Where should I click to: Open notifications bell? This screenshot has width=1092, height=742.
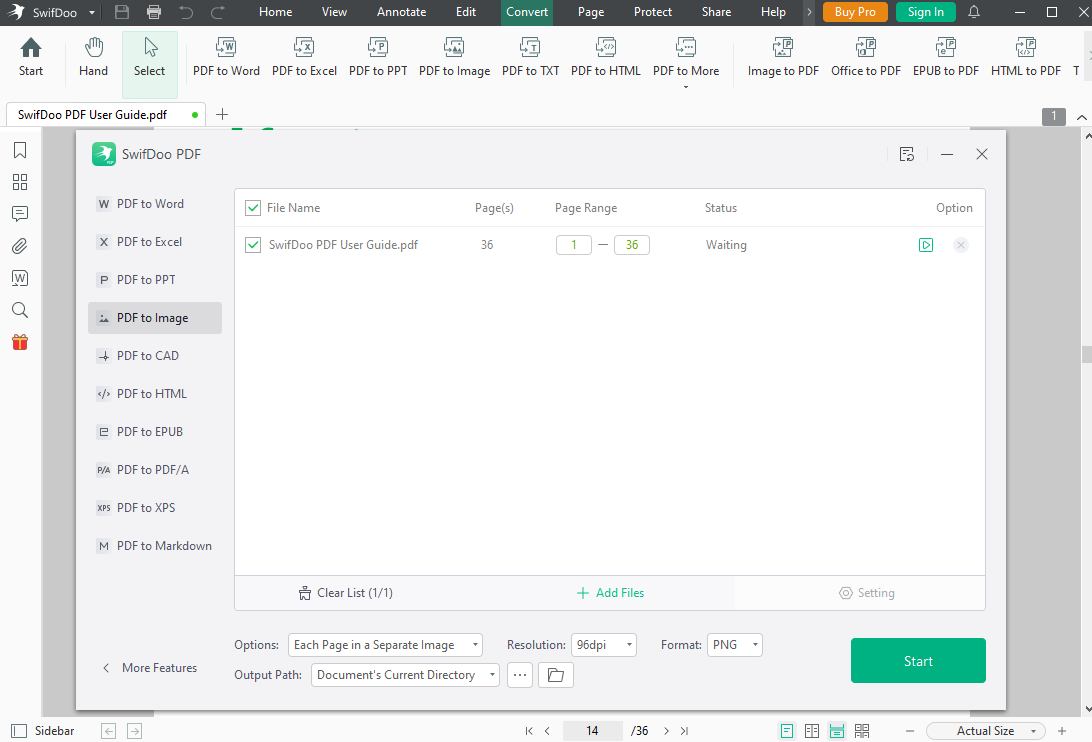[974, 12]
